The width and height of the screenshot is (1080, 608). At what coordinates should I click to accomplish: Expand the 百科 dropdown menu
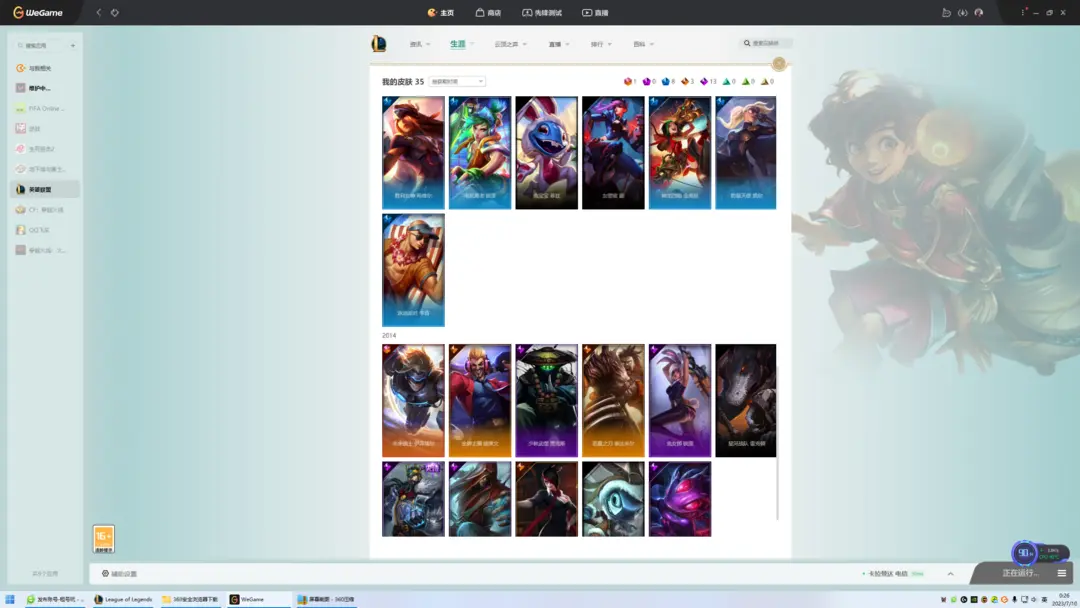643,44
